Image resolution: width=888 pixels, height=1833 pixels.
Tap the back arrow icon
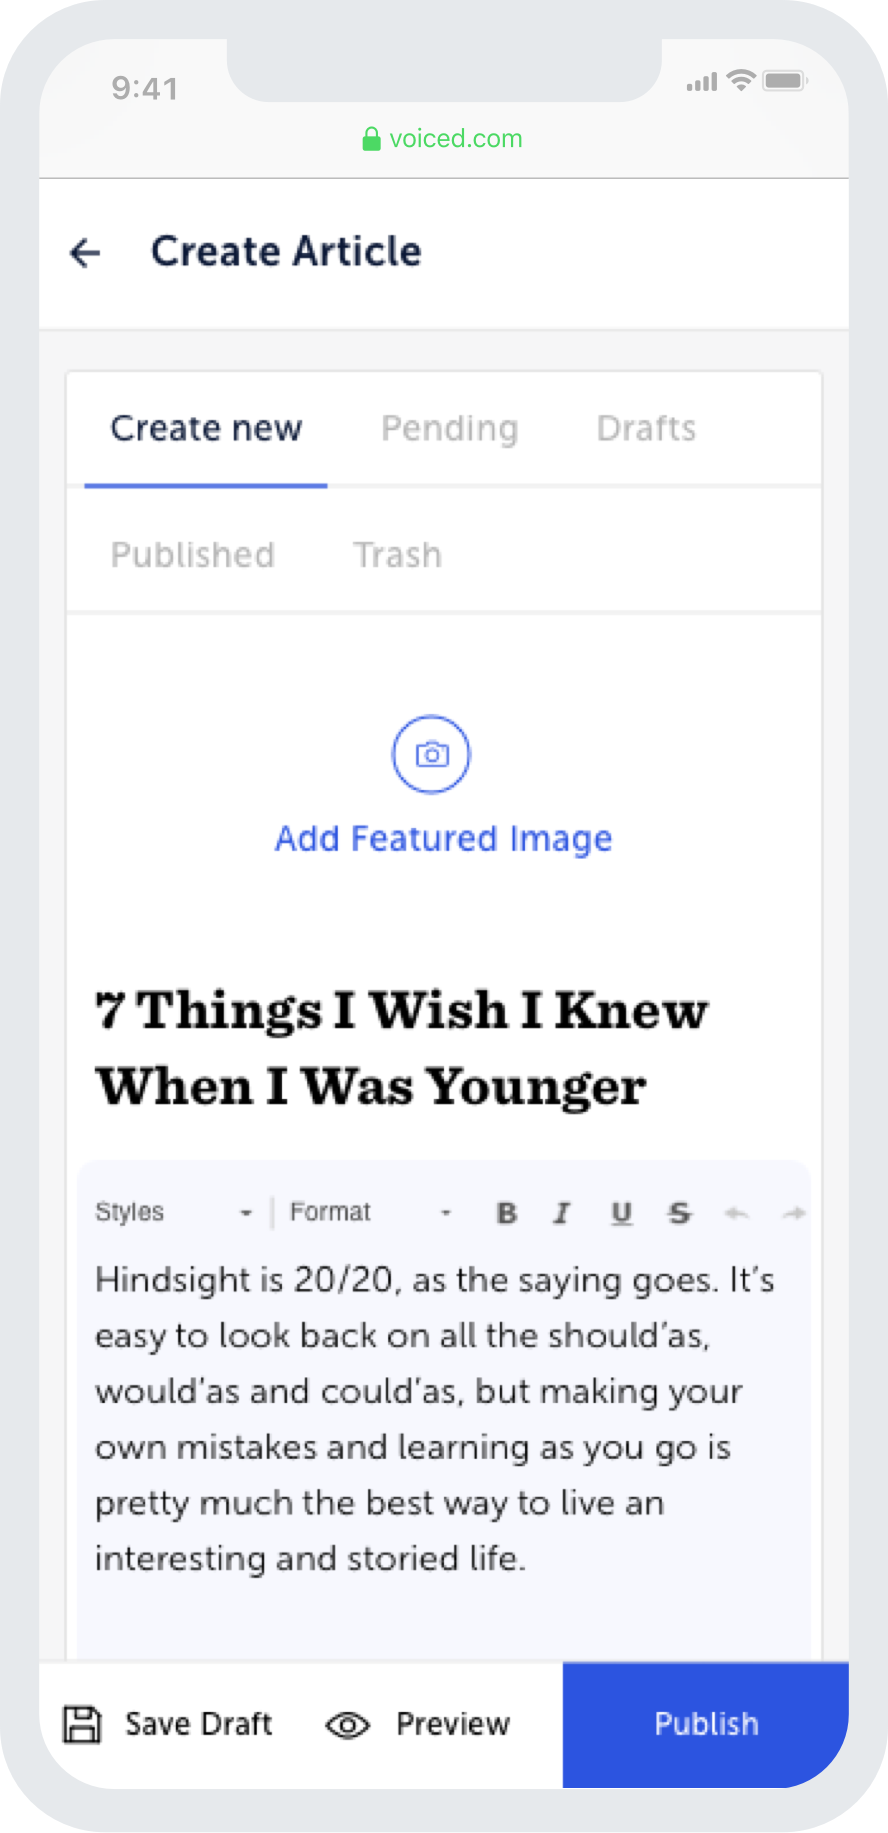(86, 253)
